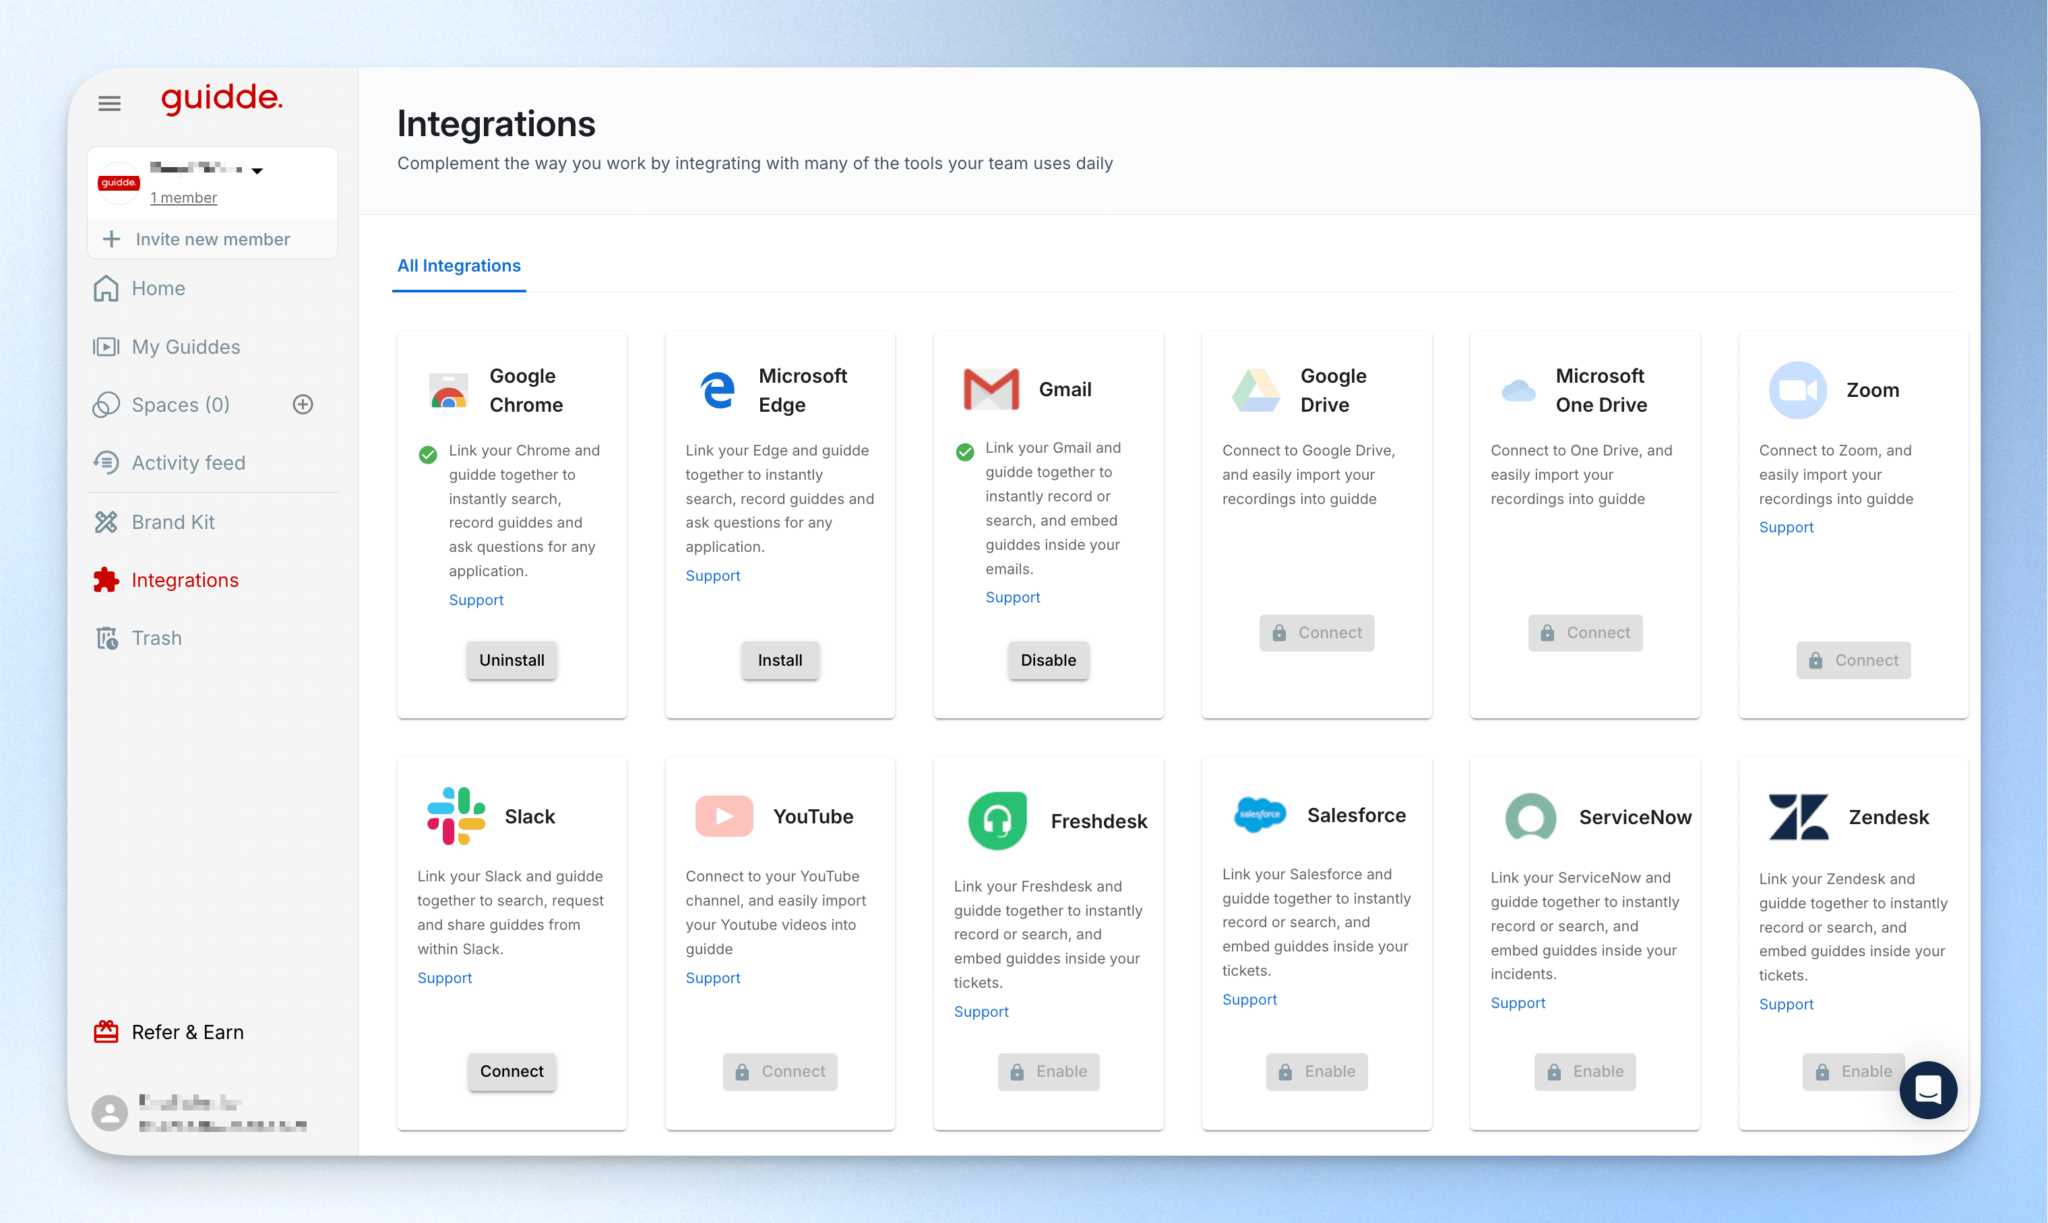
Task: Click the Slack logo icon
Action: [456, 816]
